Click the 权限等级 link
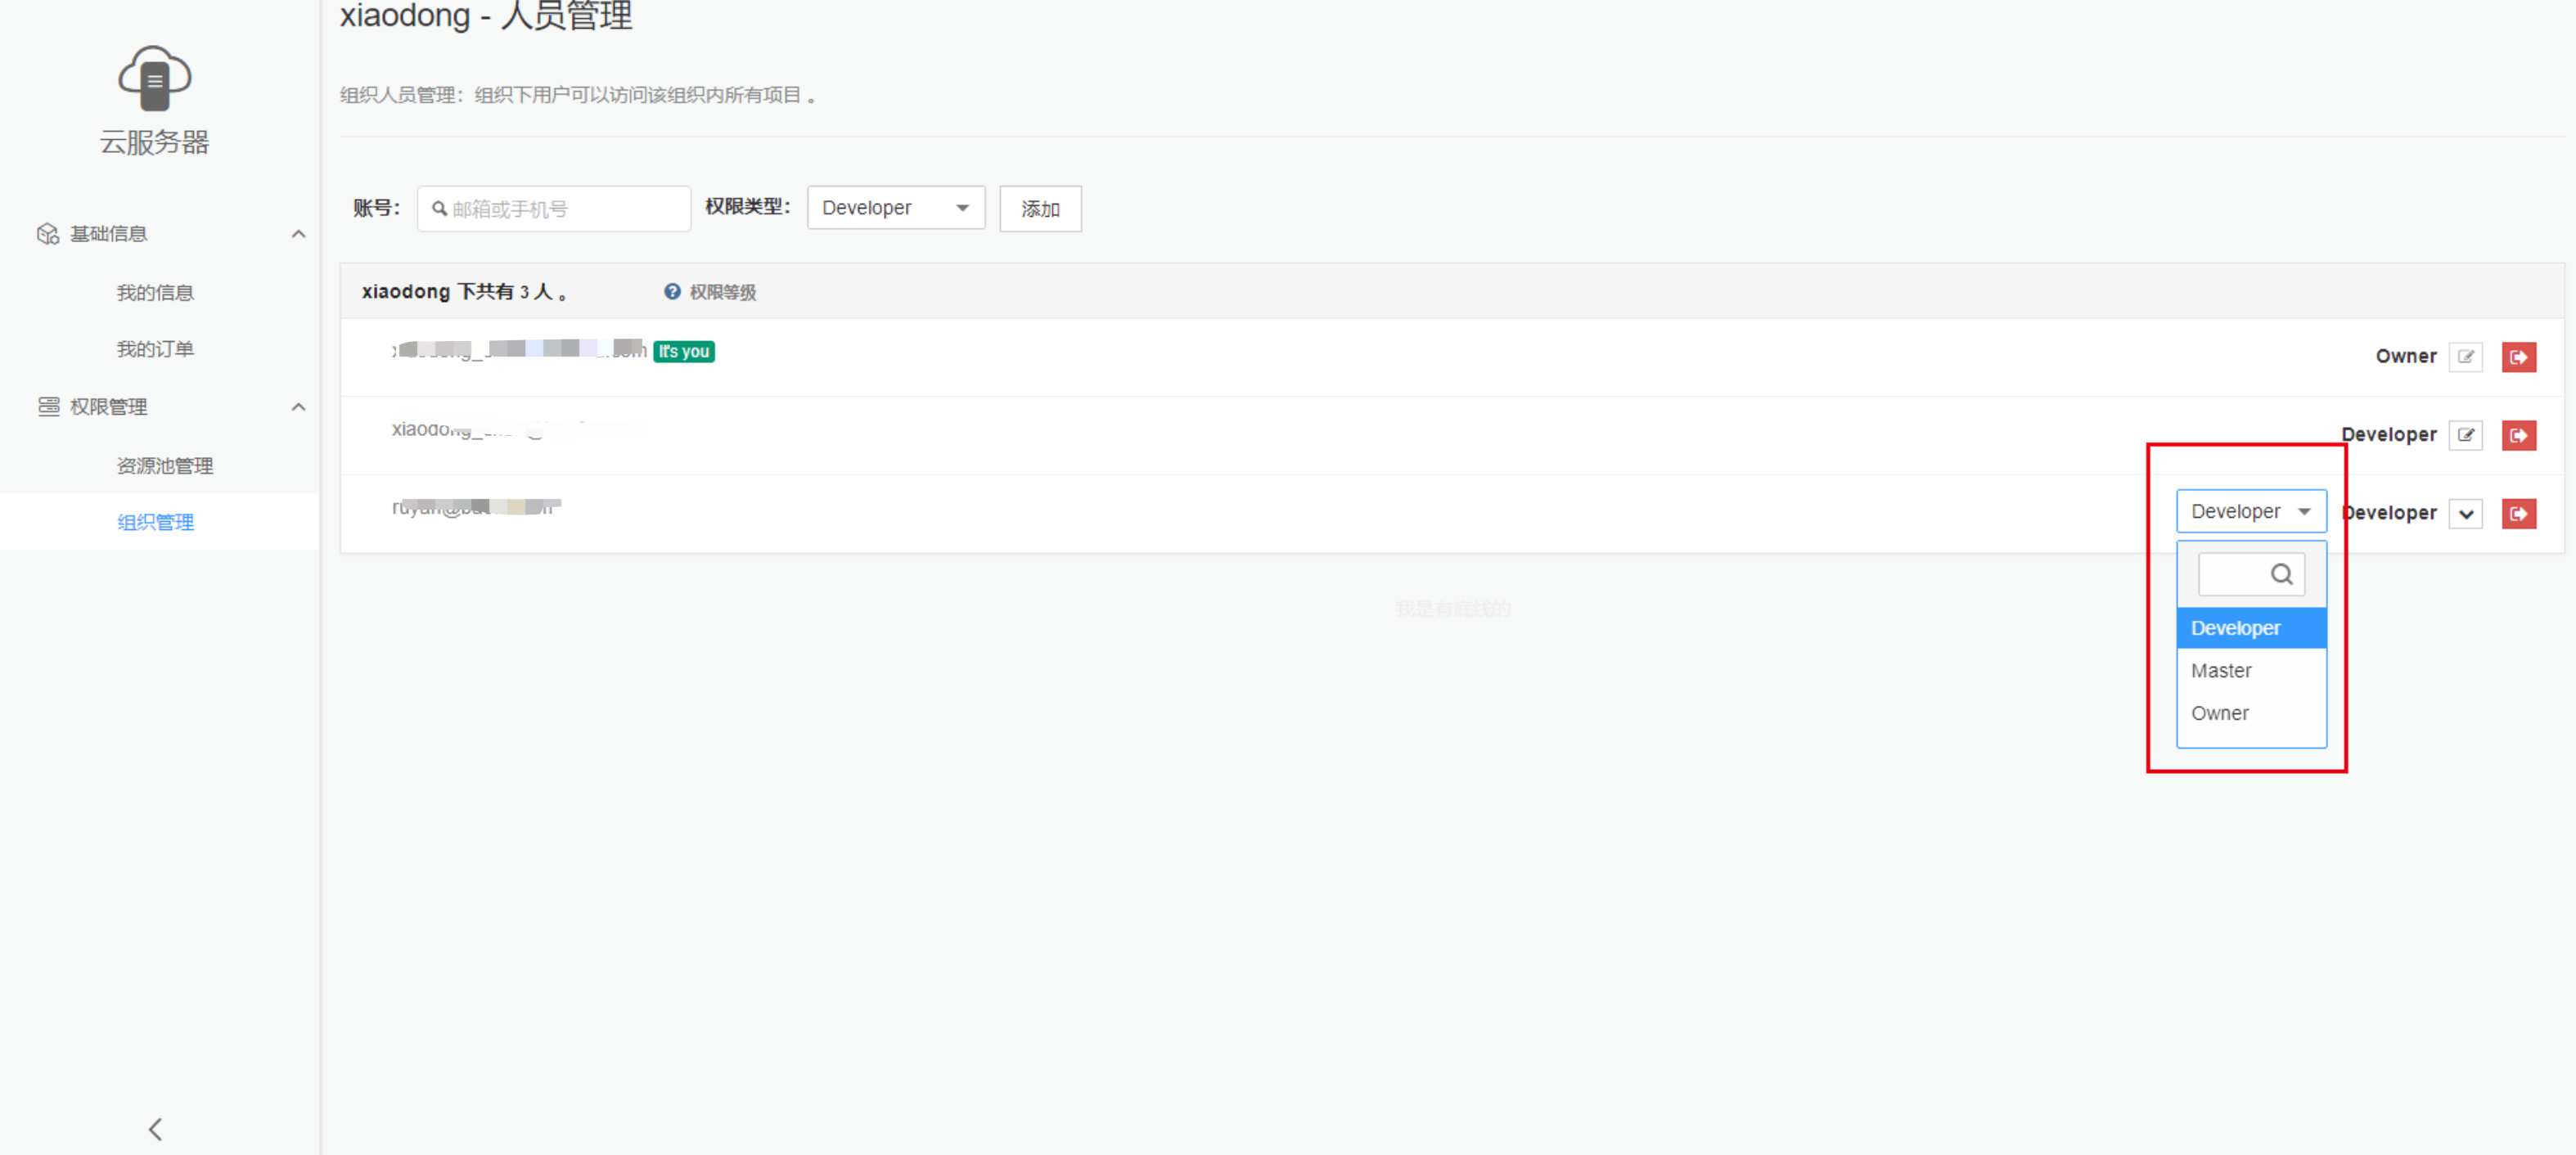This screenshot has height=1155, width=2576. [x=723, y=292]
